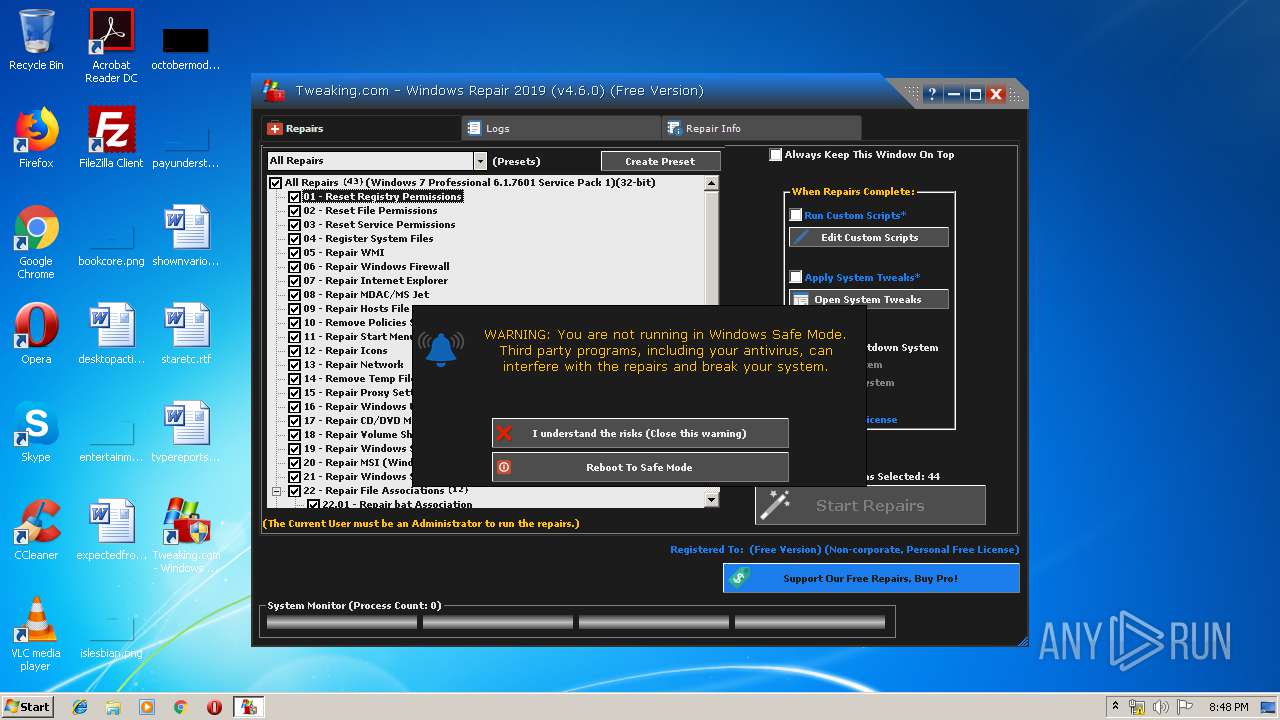The image size is (1280, 720).
Task: Open Chrome icon in taskbar
Action: pos(180,707)
